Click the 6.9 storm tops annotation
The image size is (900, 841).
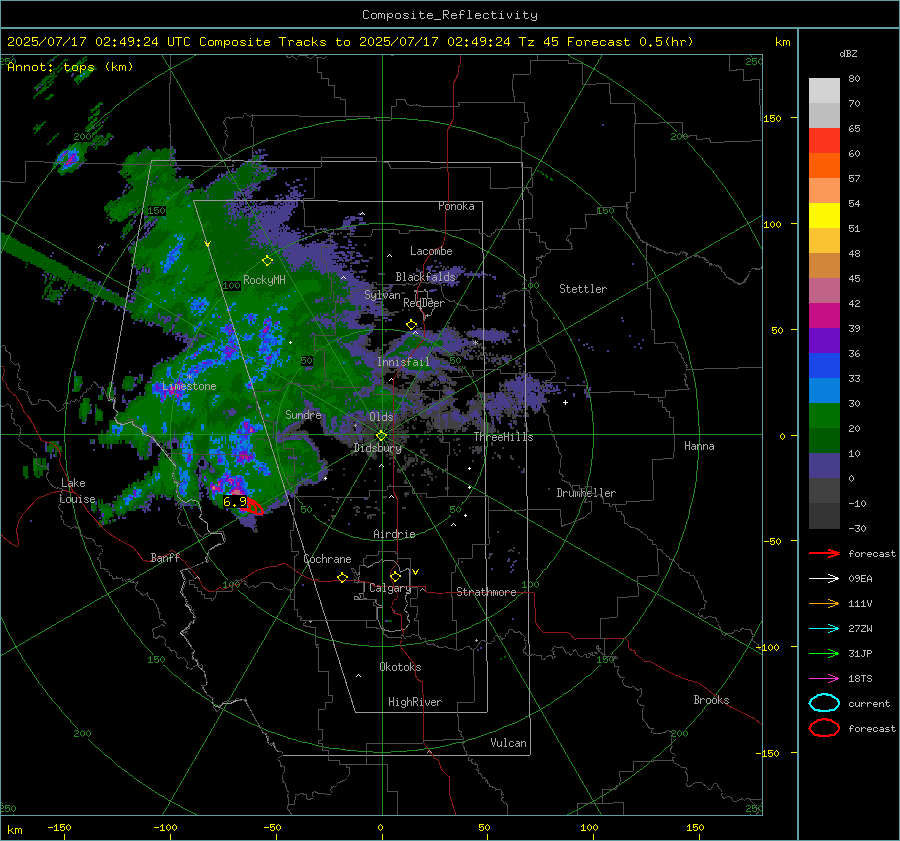[235, 502]
